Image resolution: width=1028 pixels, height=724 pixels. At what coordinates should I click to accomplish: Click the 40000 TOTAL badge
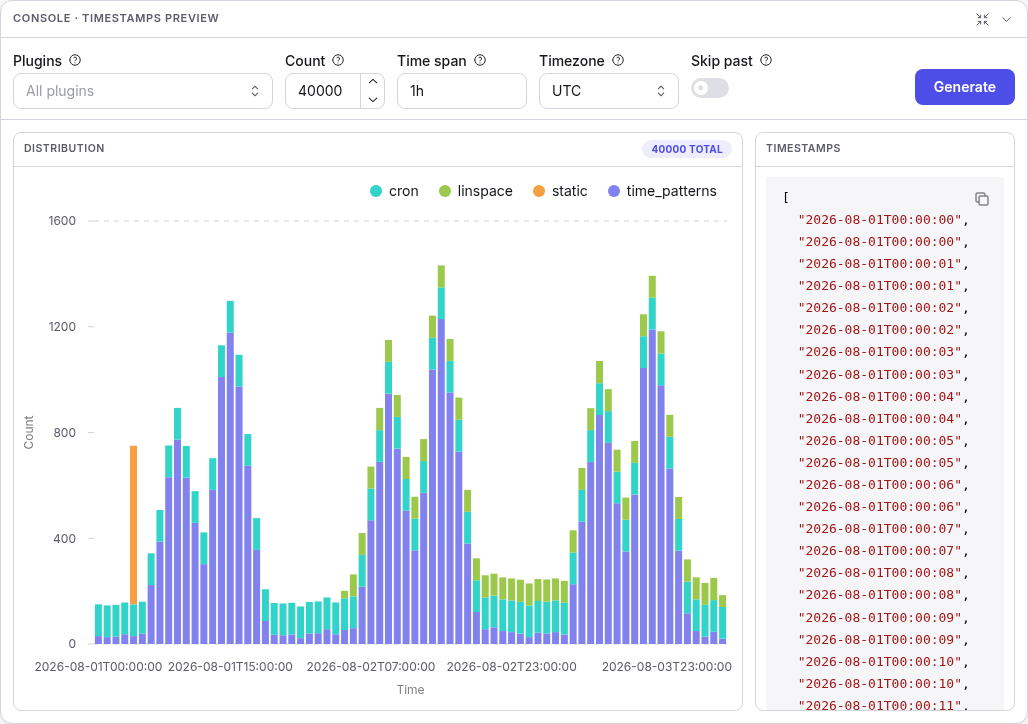coord(686,149)
